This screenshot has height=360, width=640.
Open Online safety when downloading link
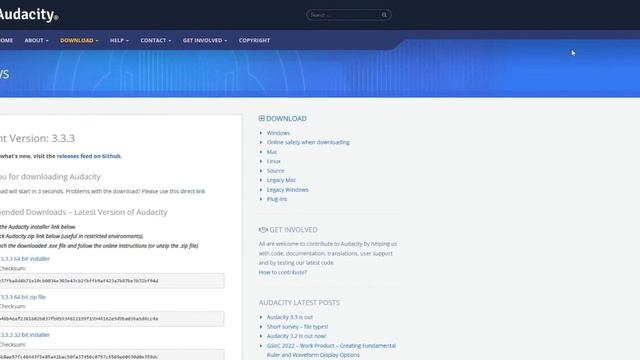[308, 142]
